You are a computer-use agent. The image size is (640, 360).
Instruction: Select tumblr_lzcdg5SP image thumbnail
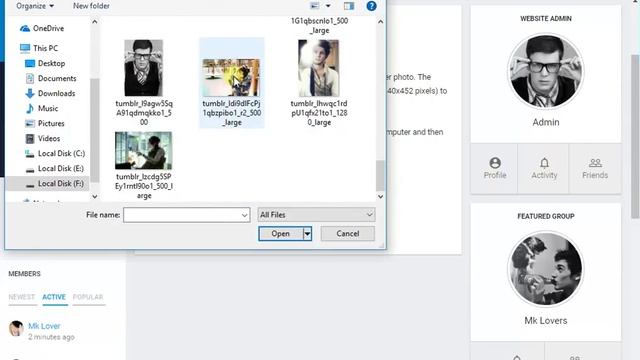pos(143,150)
